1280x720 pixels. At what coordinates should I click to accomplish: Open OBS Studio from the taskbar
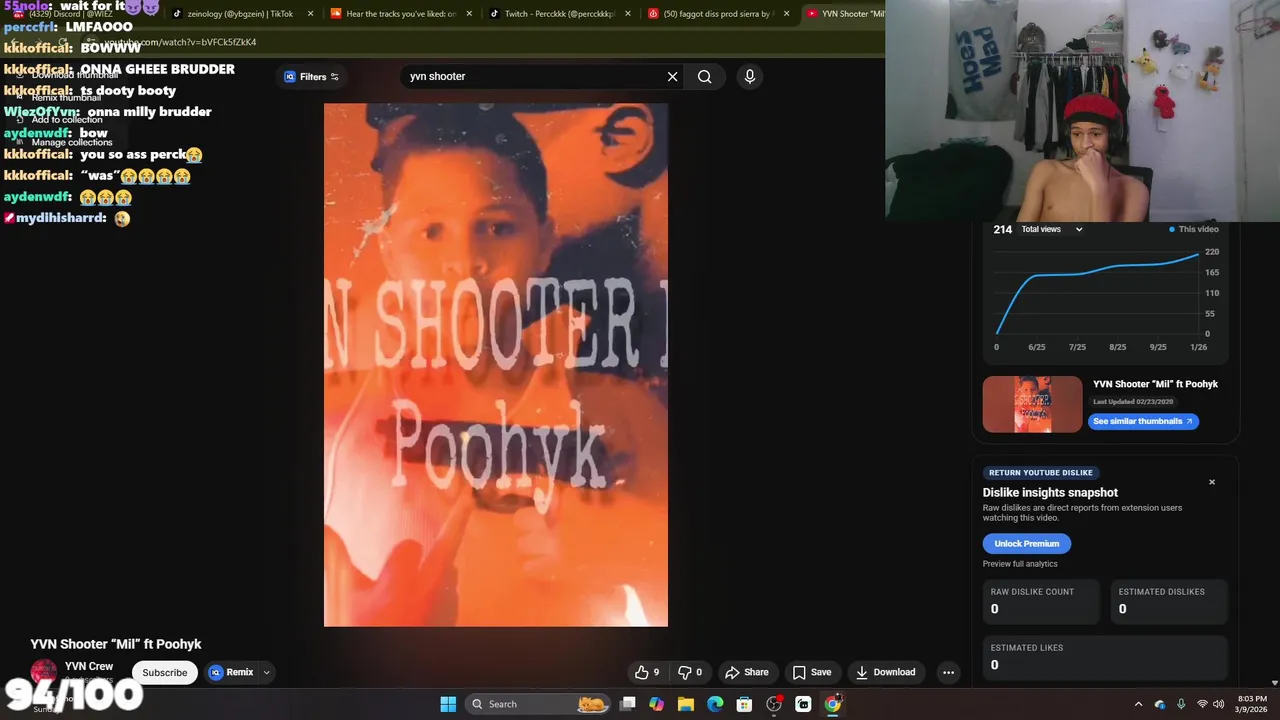[x=774, y=704]
